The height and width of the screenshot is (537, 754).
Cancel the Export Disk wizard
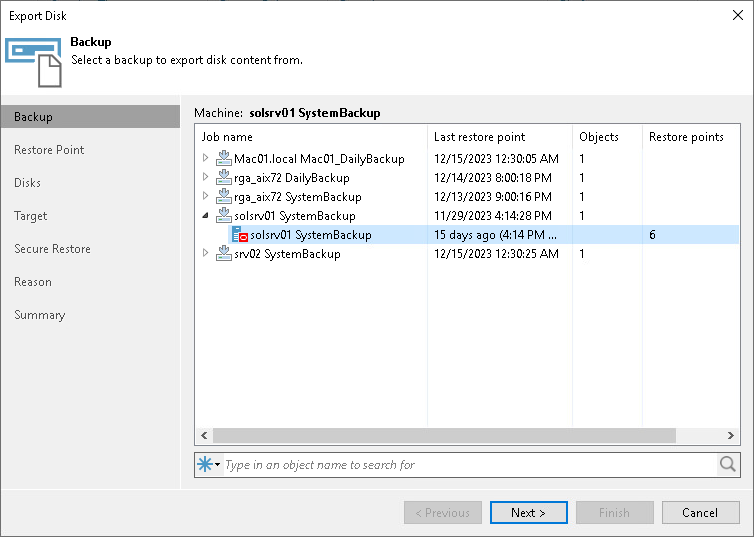pyautogui.click(x=700, y=512)
